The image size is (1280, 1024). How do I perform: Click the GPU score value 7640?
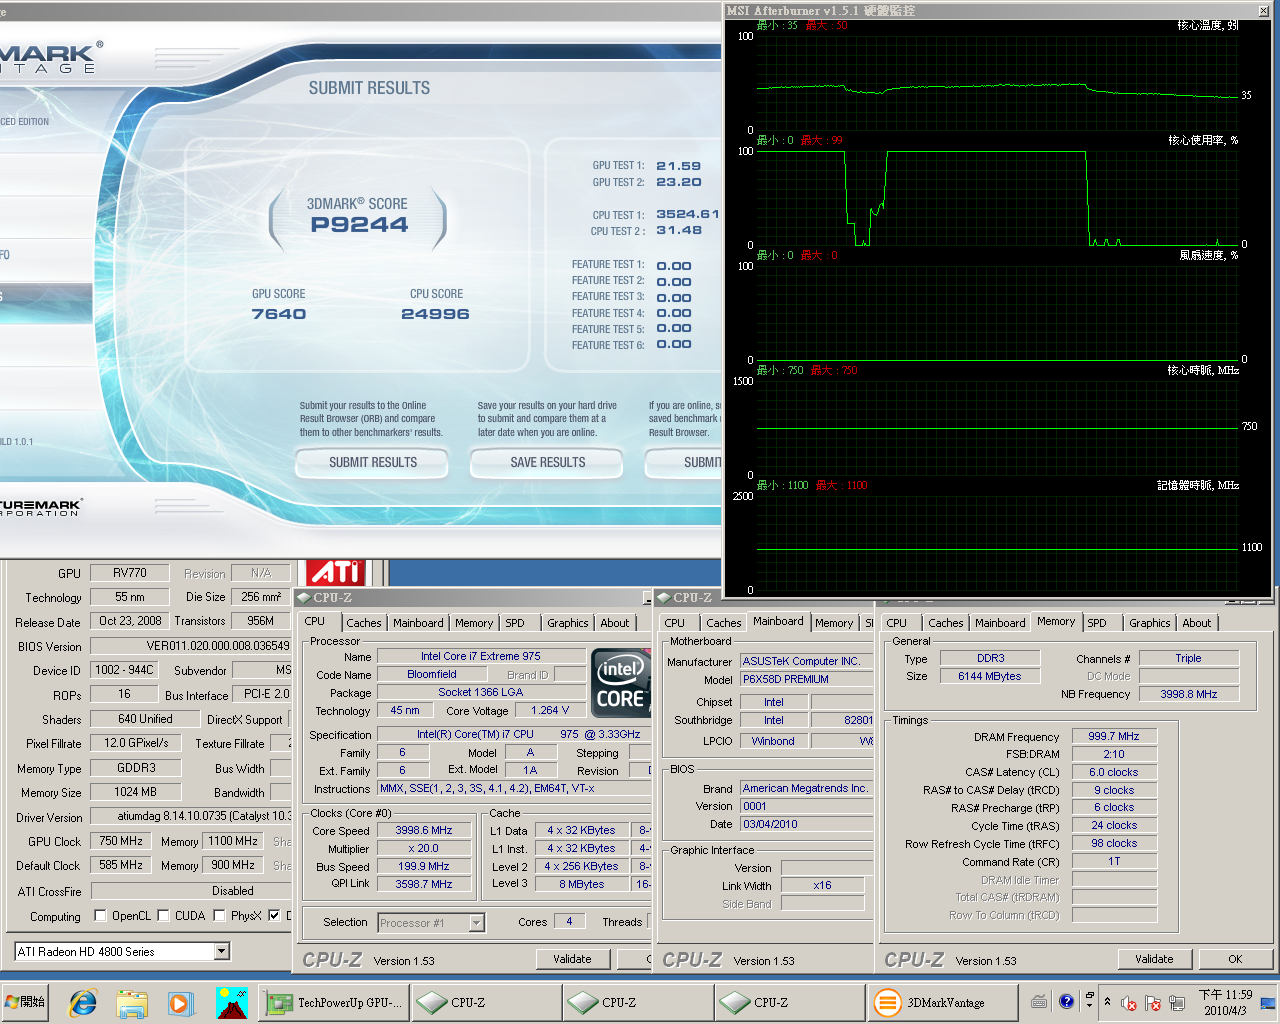[x=279, y=314]
